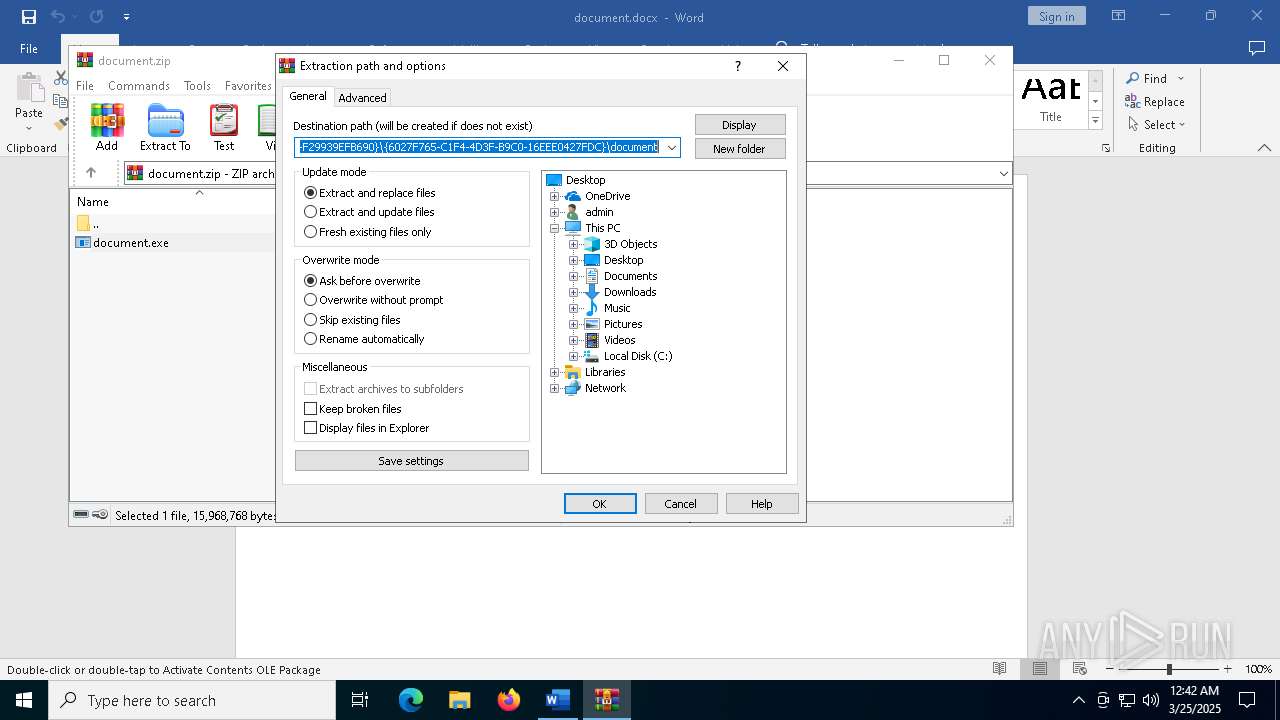The image size is (1280, 720).
Task: Click the up-one-level arrow in WinRAR
Action: point(91,173)
